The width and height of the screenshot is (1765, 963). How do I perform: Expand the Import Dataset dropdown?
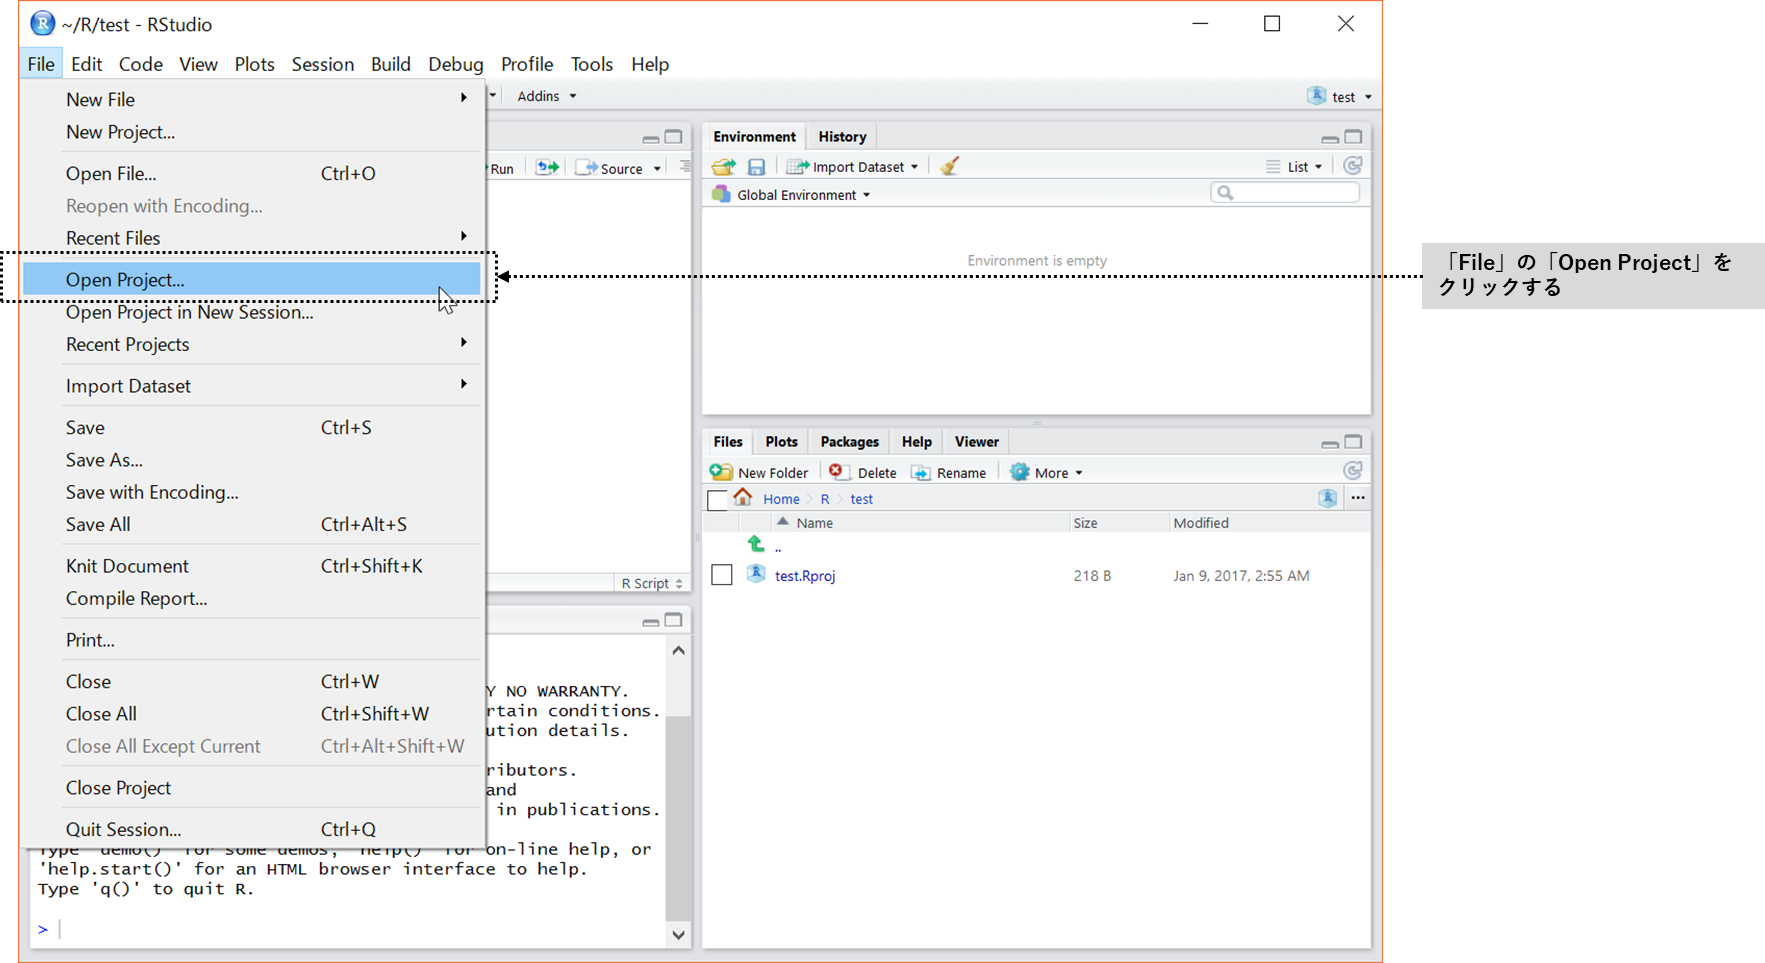click(853, 167)
